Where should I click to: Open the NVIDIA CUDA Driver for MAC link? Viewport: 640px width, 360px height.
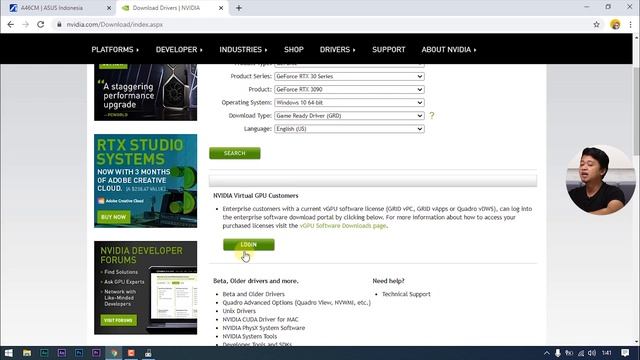[x=260, y=320]
